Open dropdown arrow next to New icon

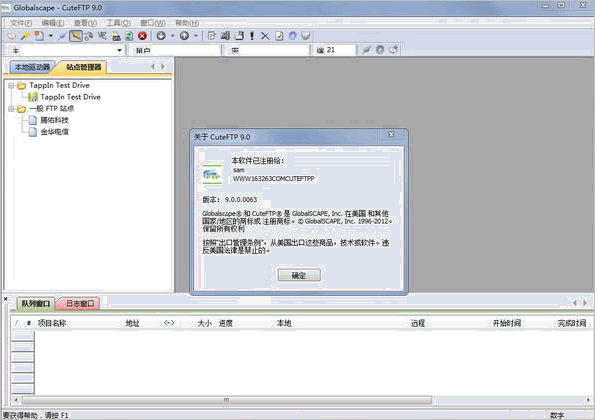pos(51,36)
